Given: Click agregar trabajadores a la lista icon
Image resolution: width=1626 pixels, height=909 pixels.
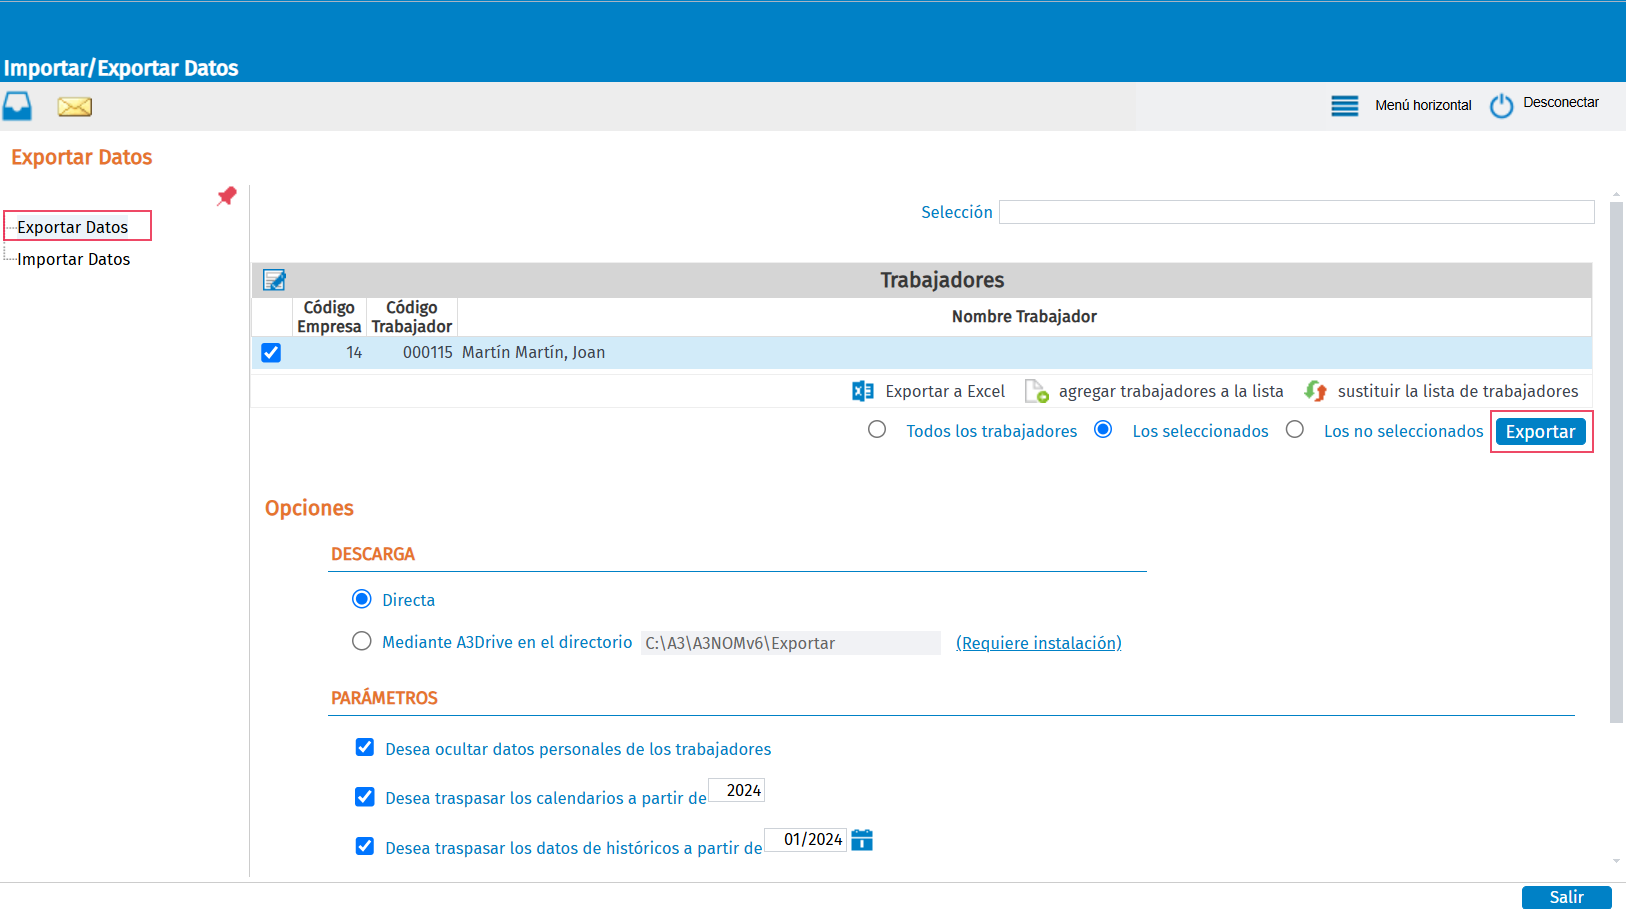Looking at the screenshot, I should click(x=1037, y=391).
